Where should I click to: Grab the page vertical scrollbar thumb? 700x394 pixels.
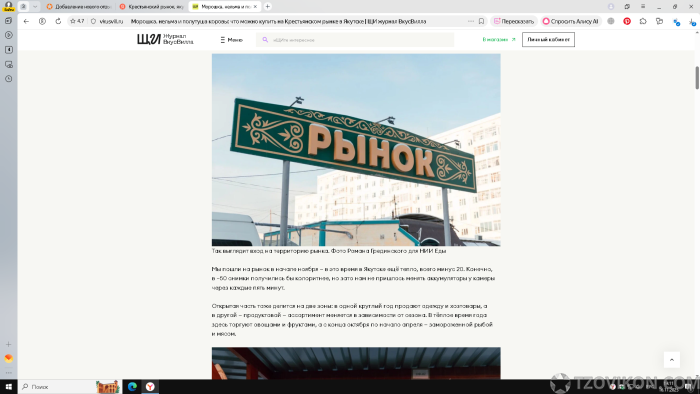tap(697, 78)
